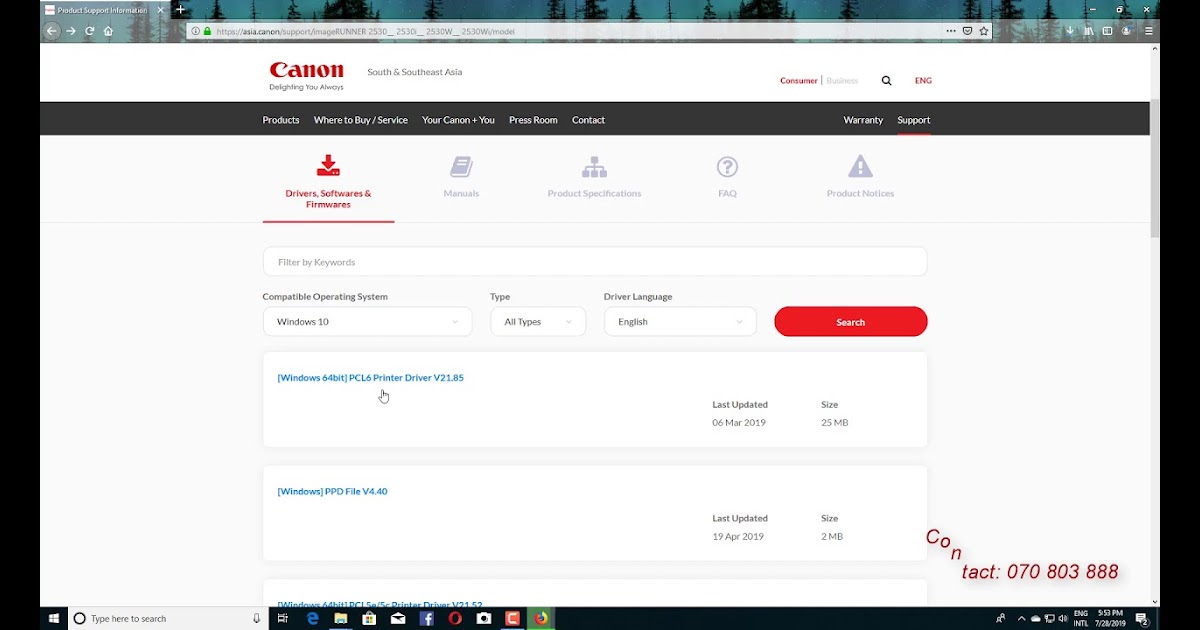Open the Contact page
Viewport: 1200px width, 630px height.
(588, 120)
